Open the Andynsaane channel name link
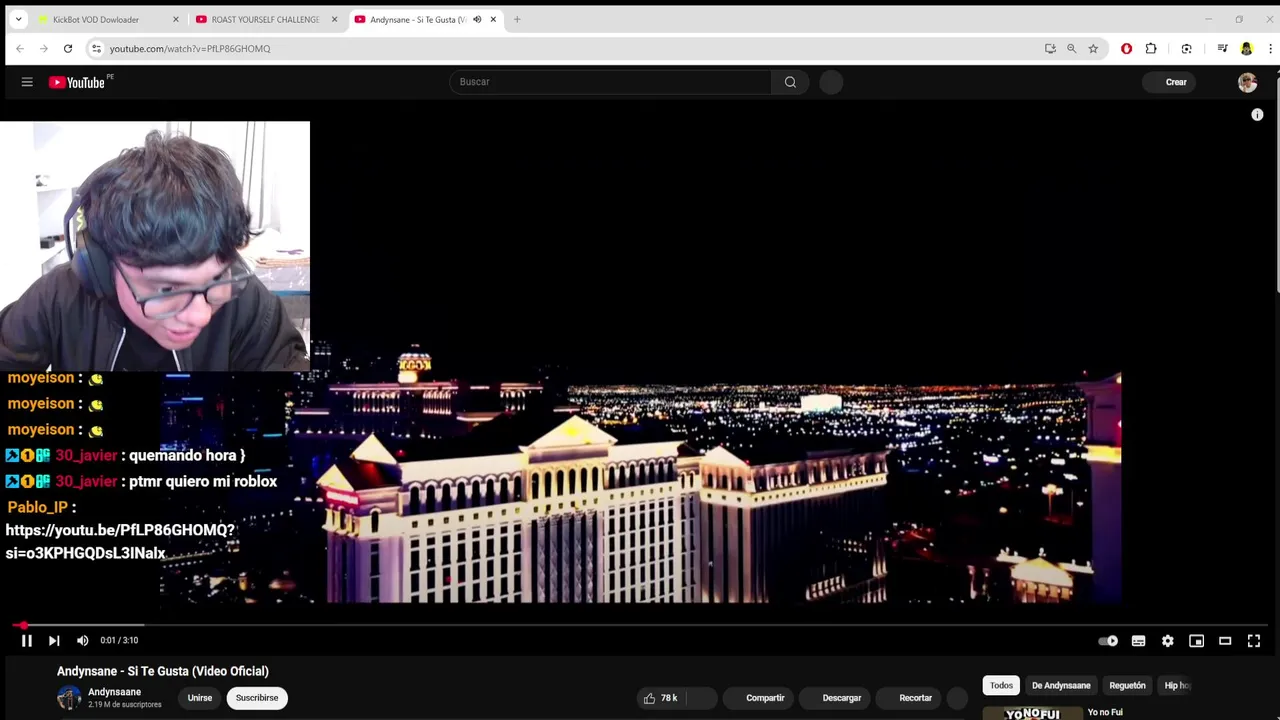The image size is (1280, 720). coord(114,692)
